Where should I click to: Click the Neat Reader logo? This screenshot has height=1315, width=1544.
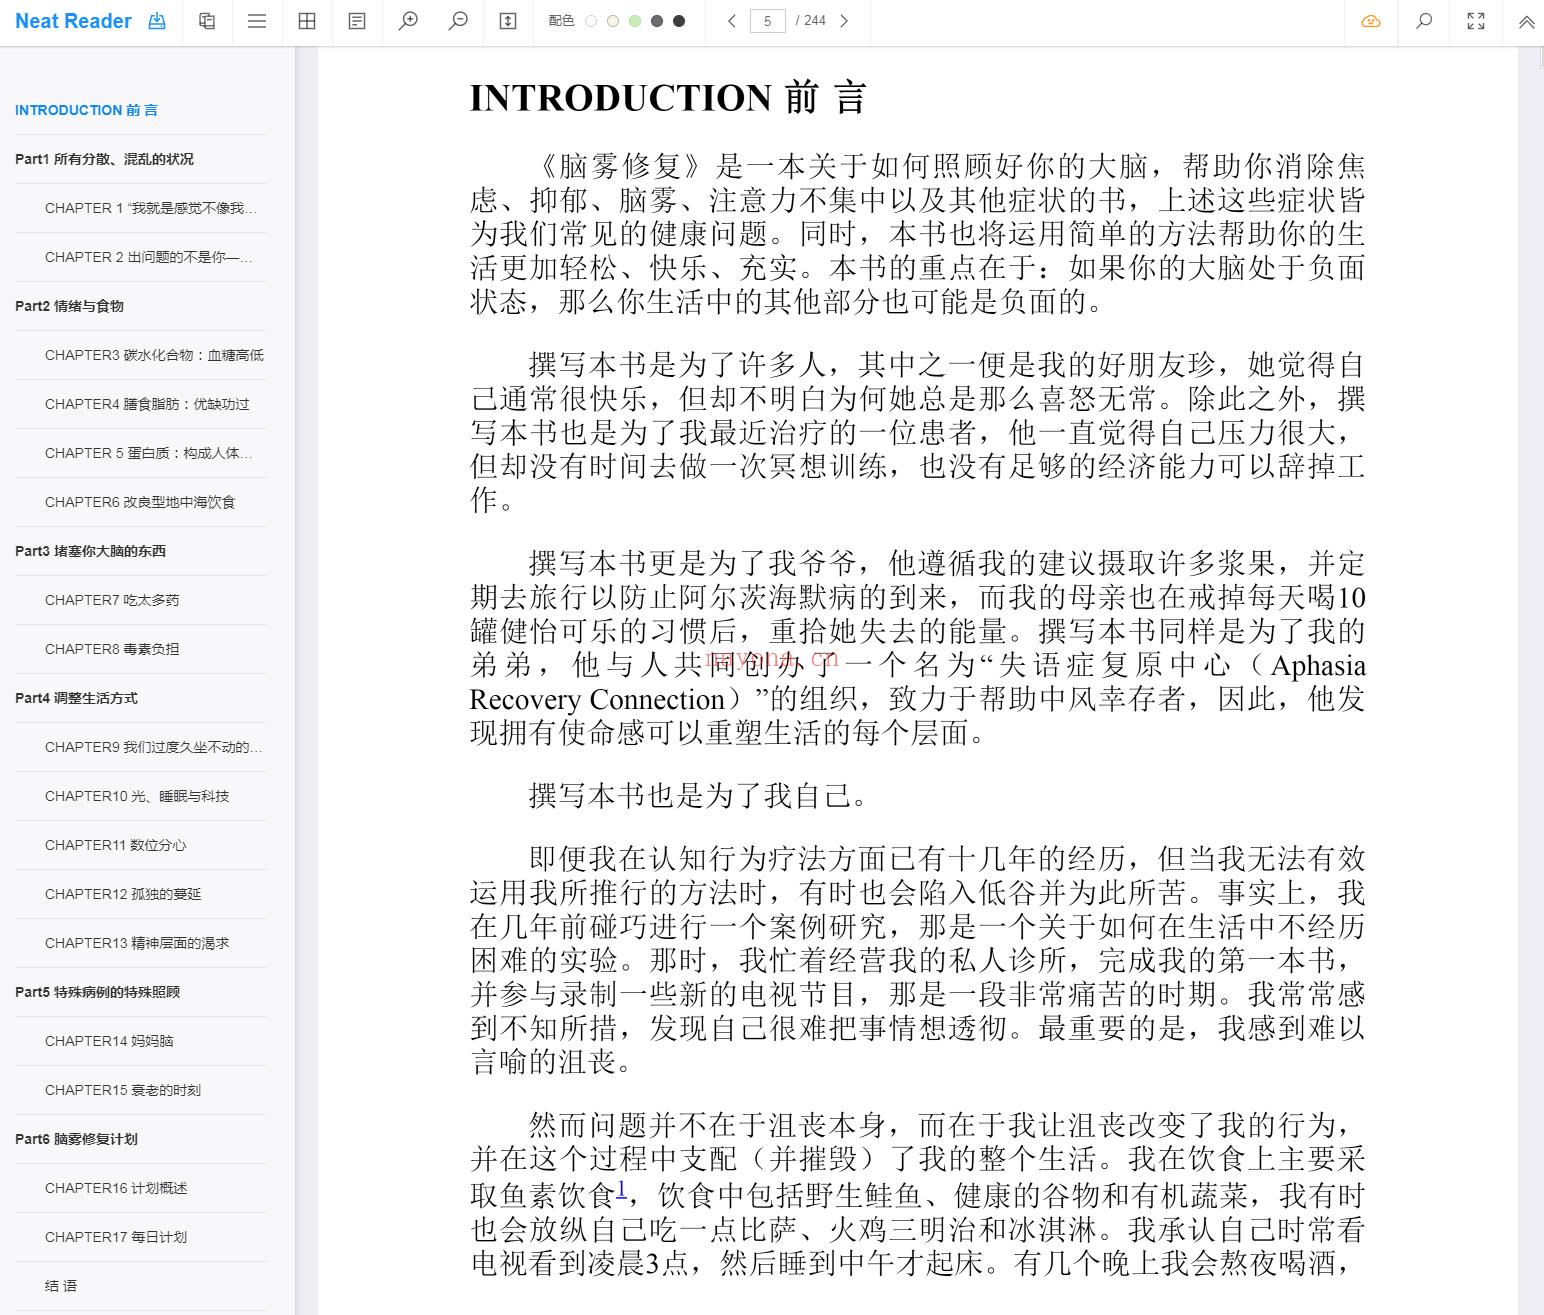[x=73, y=21]
